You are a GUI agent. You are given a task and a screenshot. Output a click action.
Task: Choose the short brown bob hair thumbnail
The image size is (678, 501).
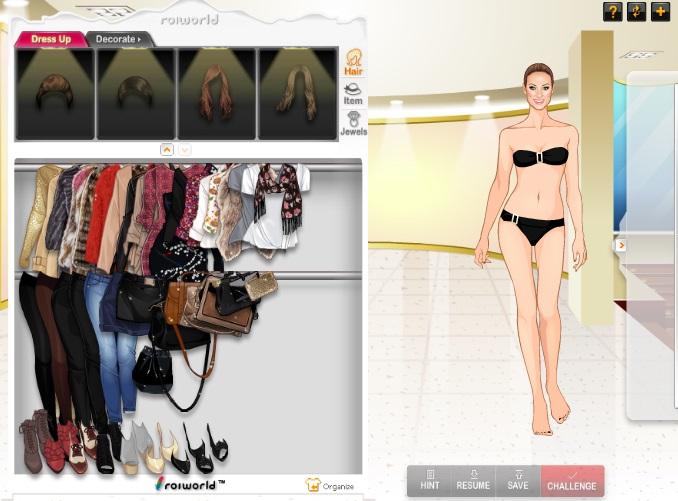(x=55, y=93)
